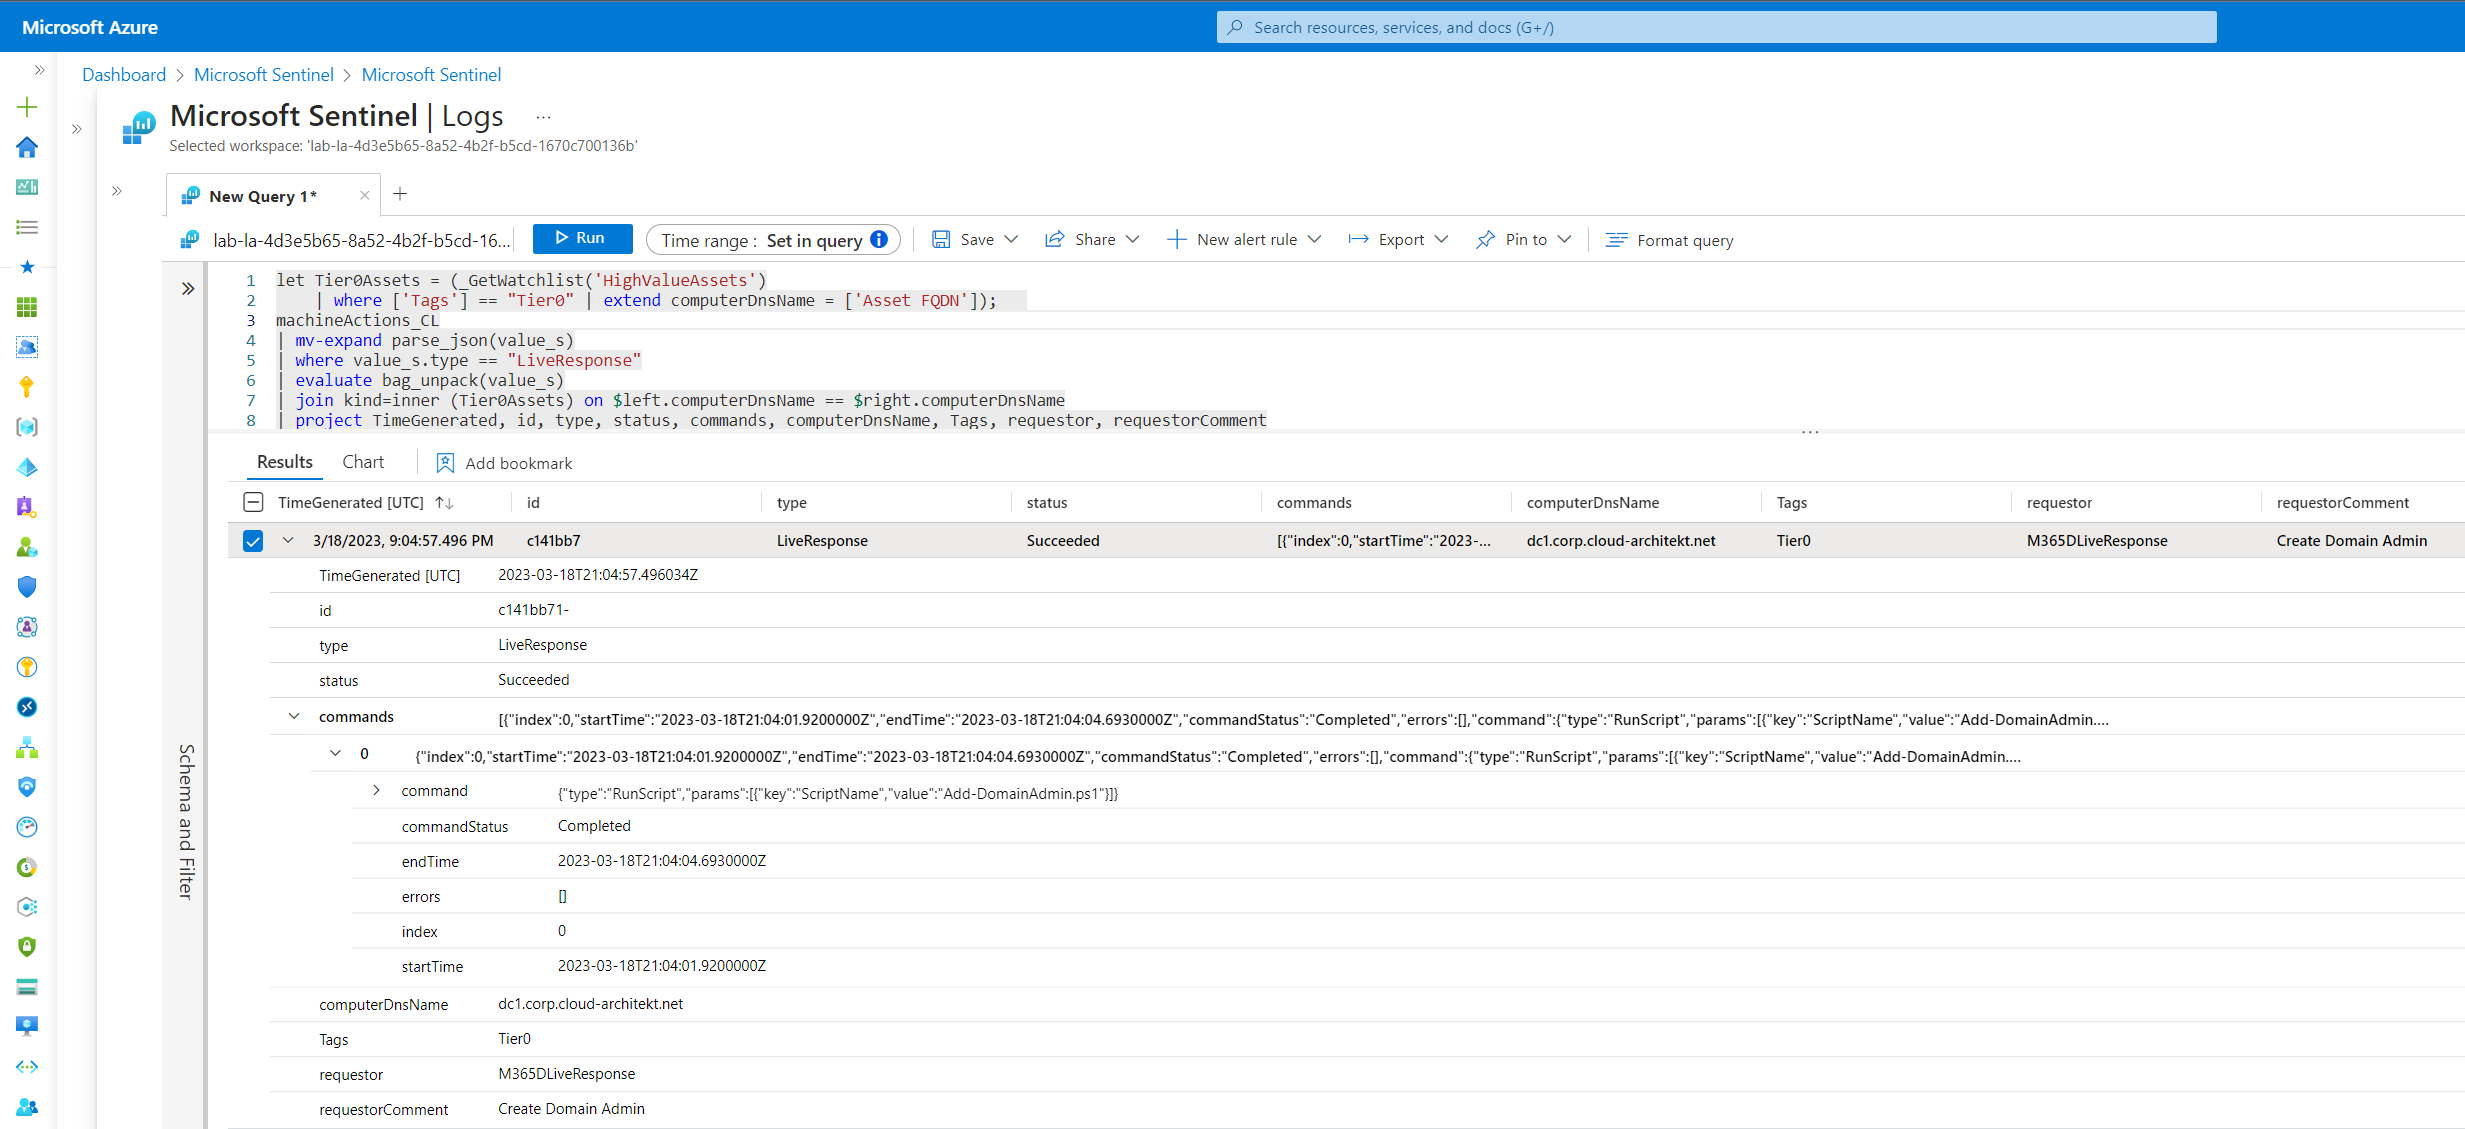
Task: Click the commands column header
Action: [1314, 503]
